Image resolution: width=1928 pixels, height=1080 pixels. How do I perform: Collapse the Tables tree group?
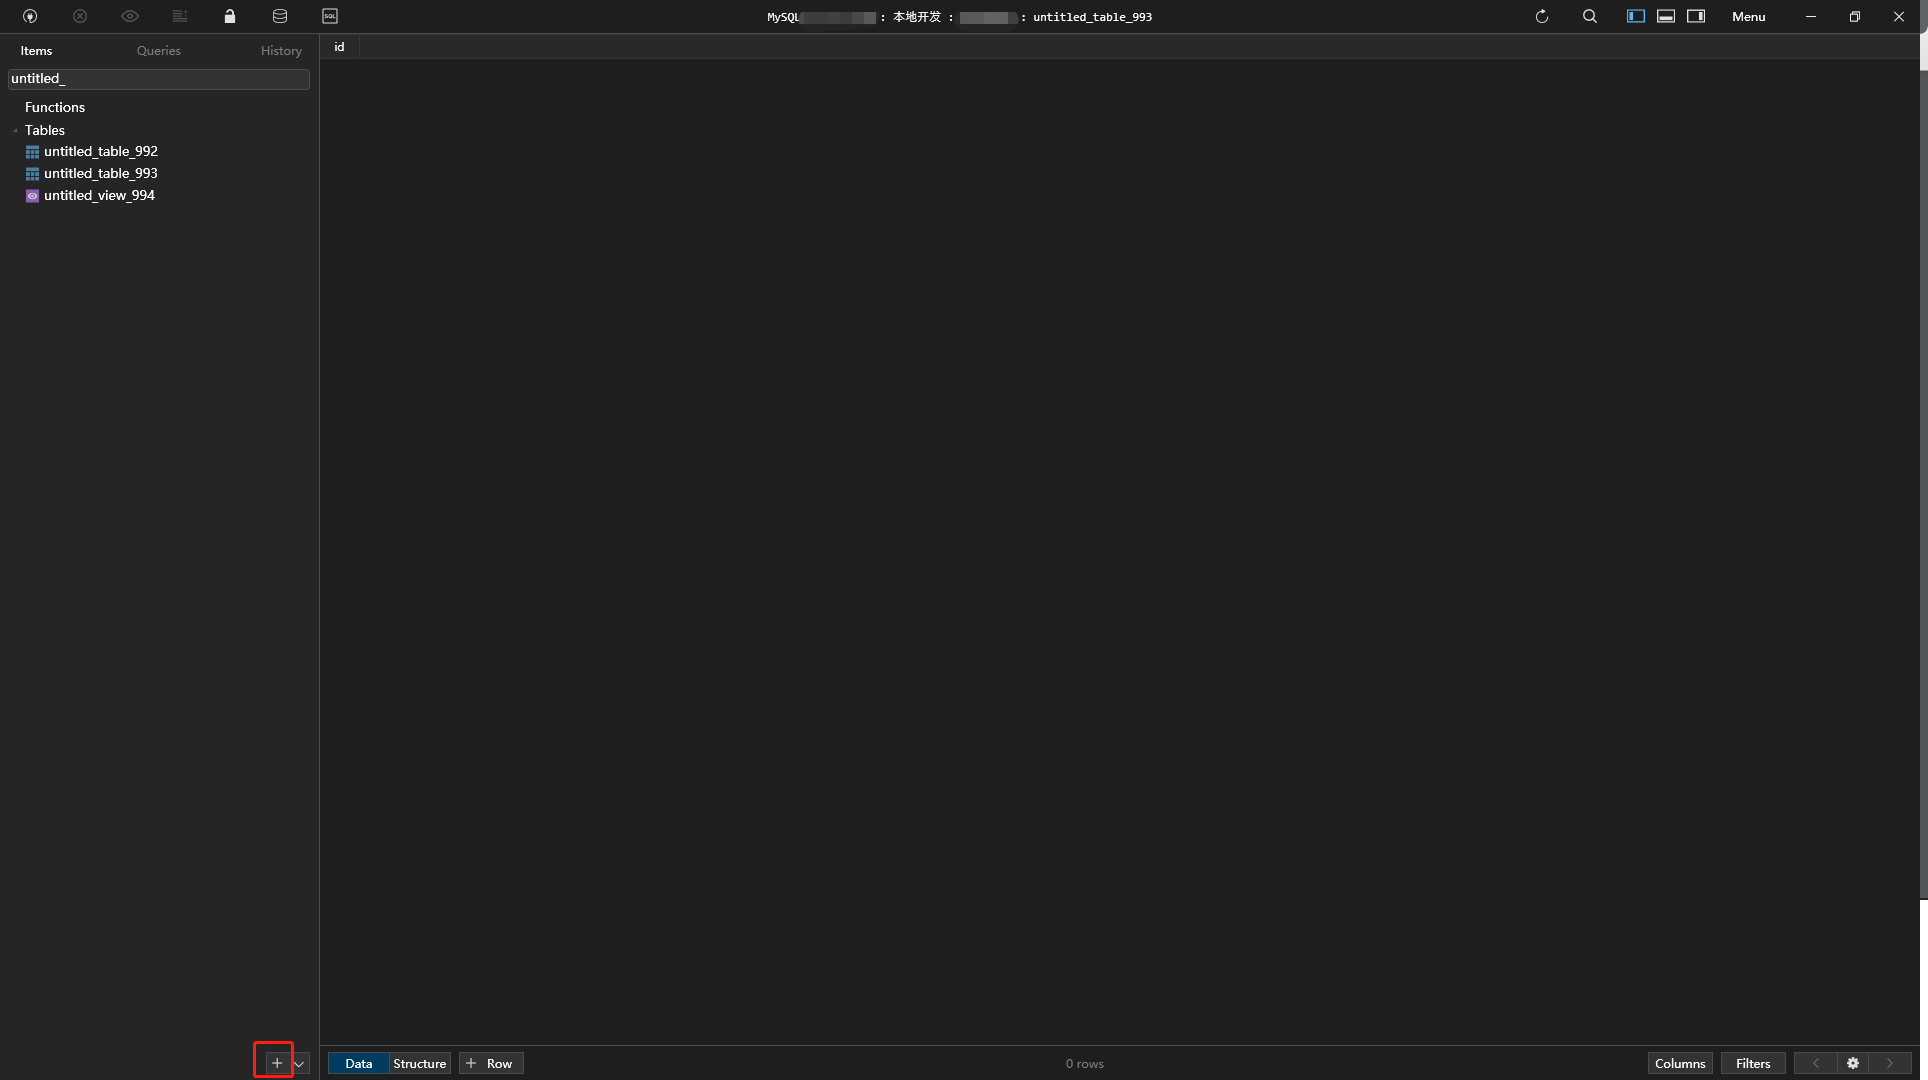click(16, 131)
